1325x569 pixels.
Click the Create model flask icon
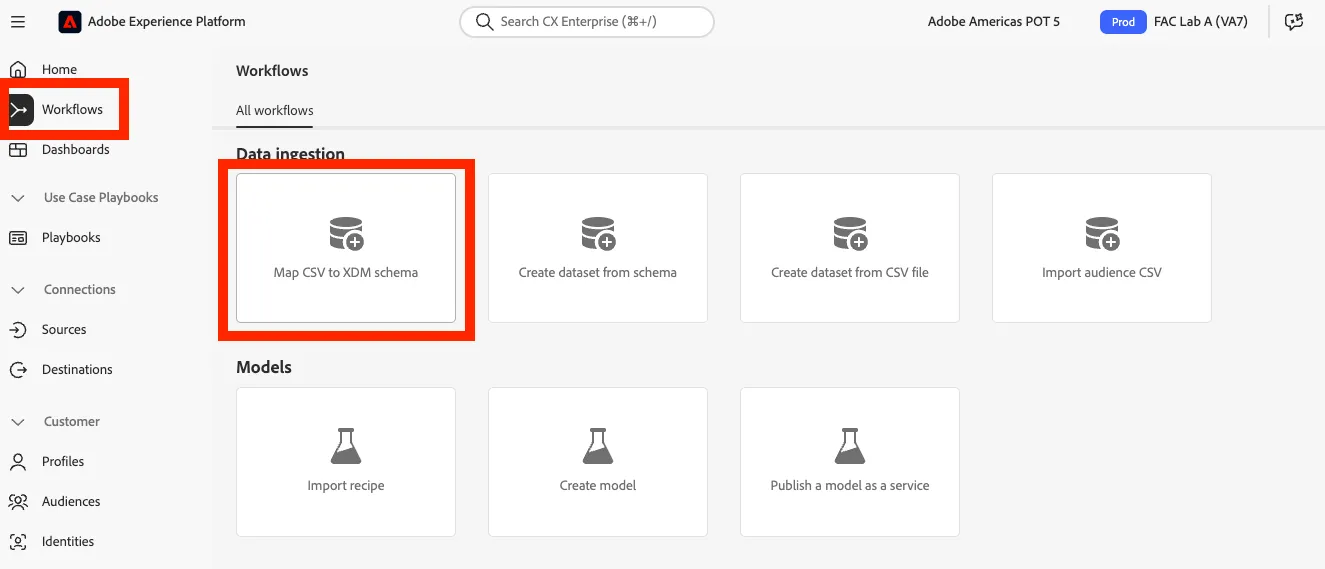coord(598,446)
